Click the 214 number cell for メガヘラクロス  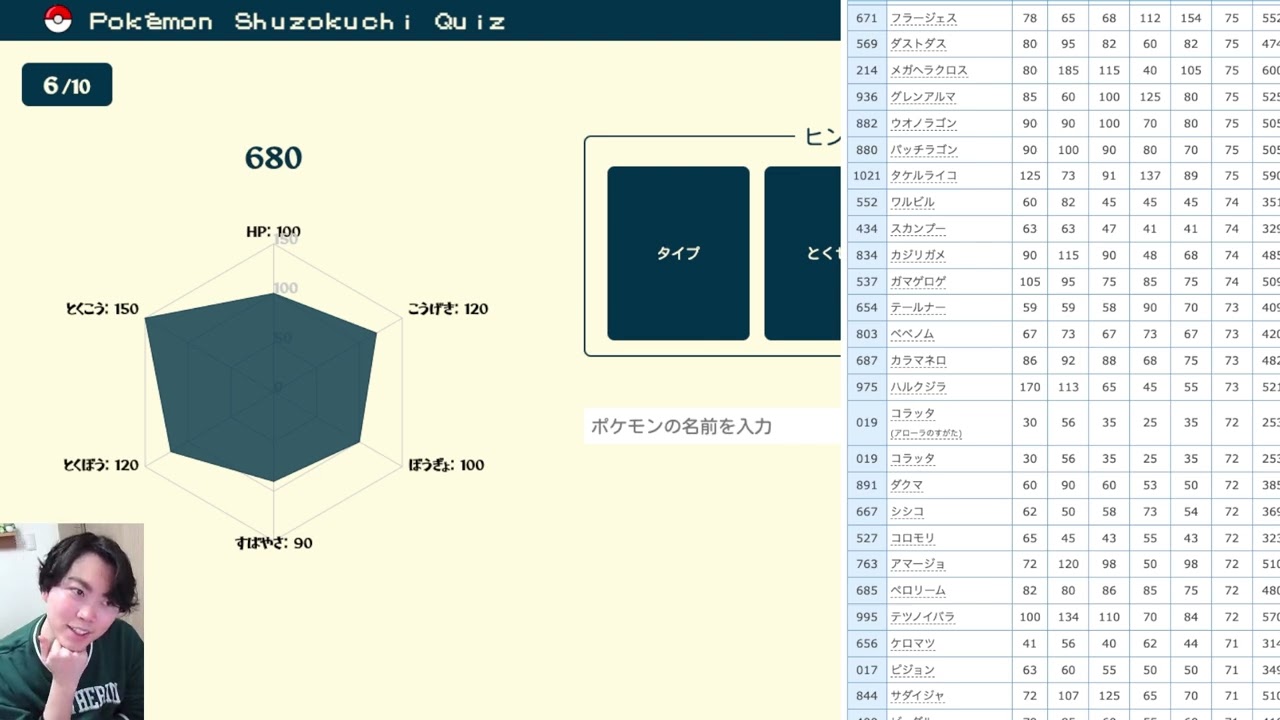point(866,70)
